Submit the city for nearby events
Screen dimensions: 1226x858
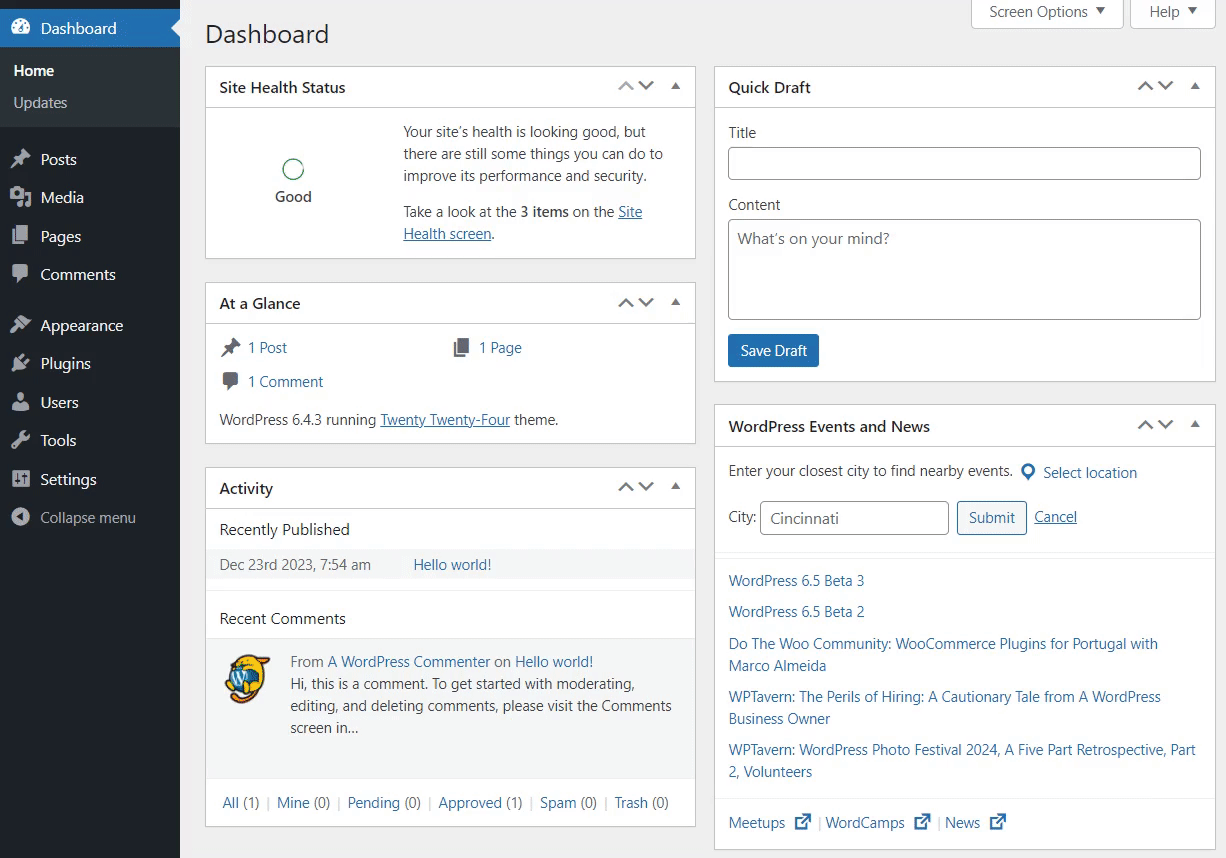click(991, 518)
